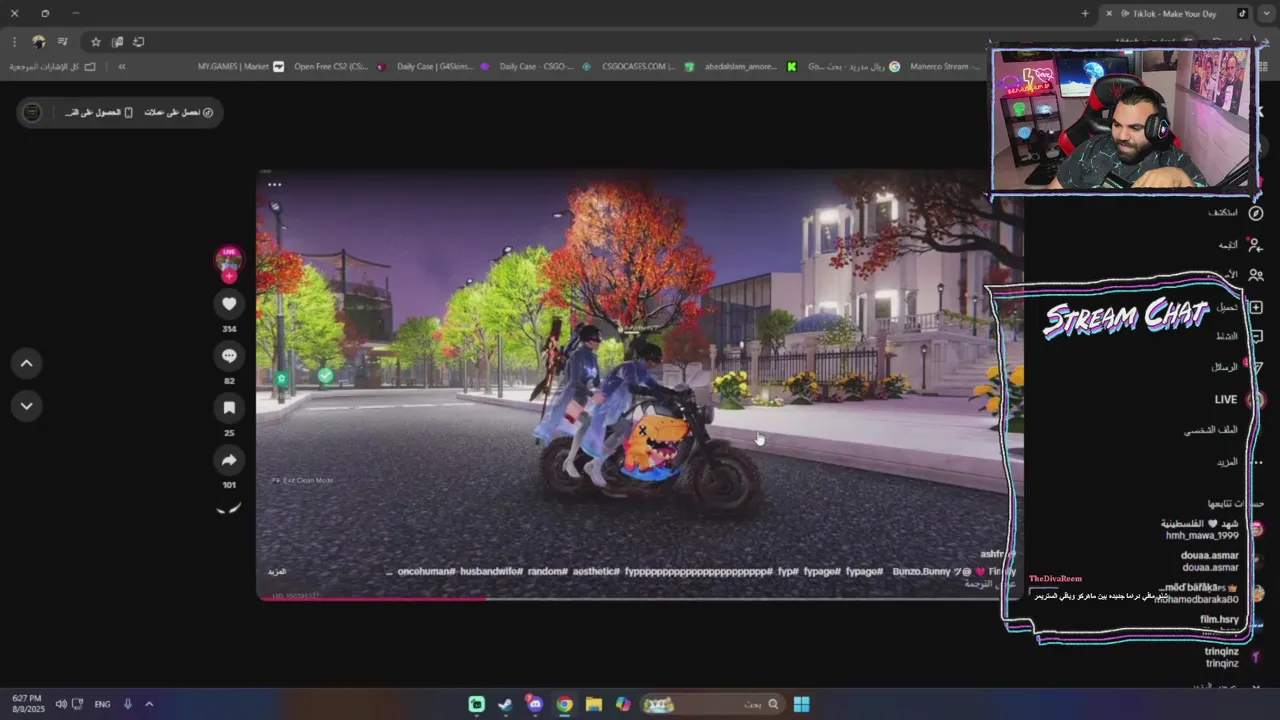The image size is (1280, 720).
Task: Click the Get Coins button
Action: (178, 112)
